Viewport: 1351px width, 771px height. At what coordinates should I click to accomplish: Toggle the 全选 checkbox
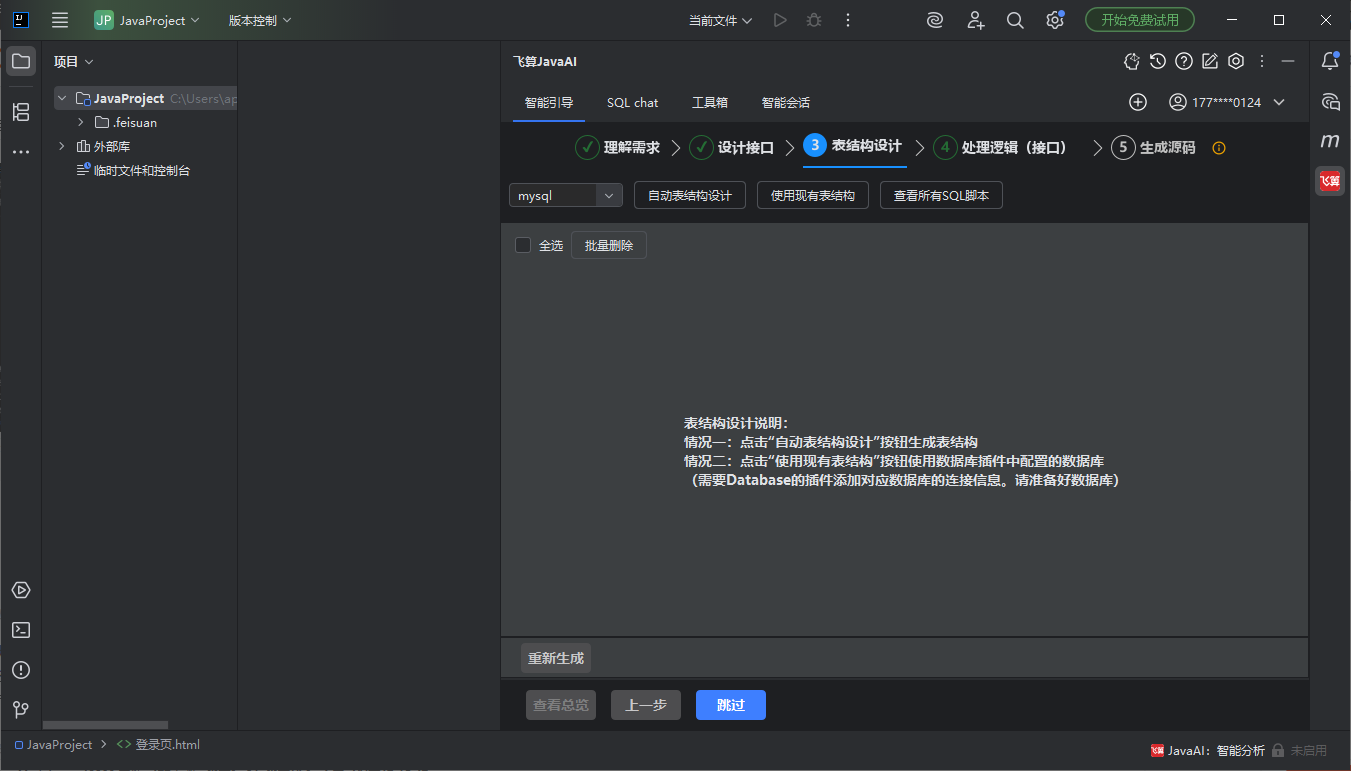pyautogui.click(x=523, y=245)
